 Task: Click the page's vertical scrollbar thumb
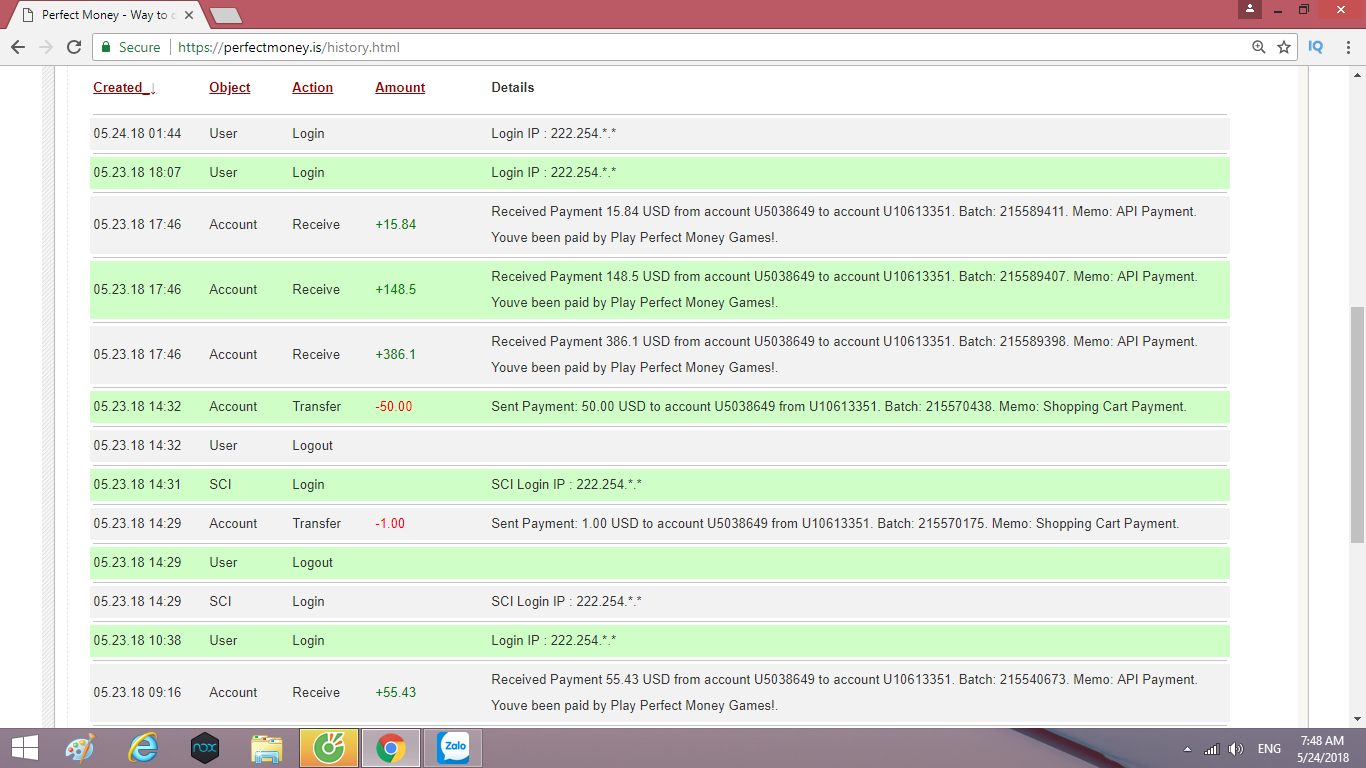point(1357,425)
